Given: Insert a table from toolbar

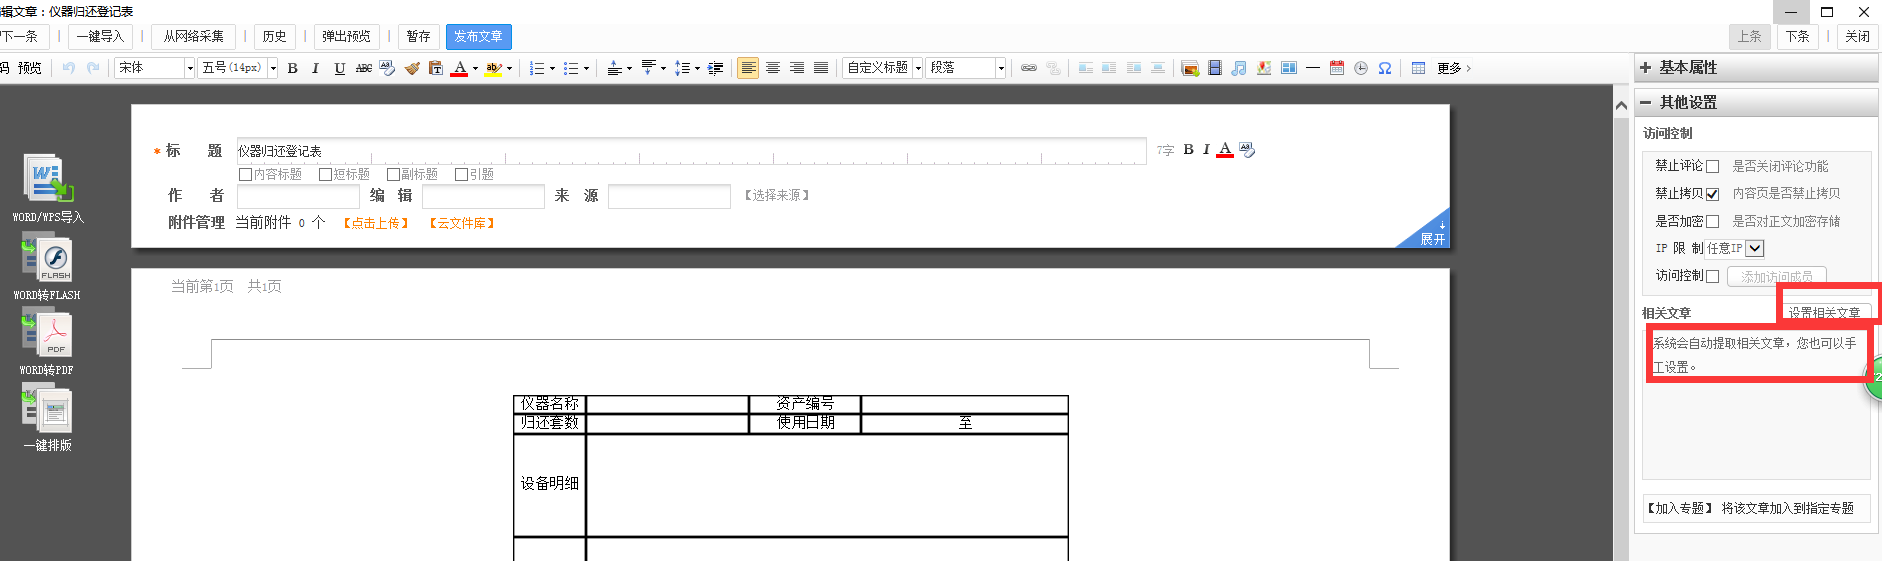Looking at the screenshot, I should tap(1418, 68).
